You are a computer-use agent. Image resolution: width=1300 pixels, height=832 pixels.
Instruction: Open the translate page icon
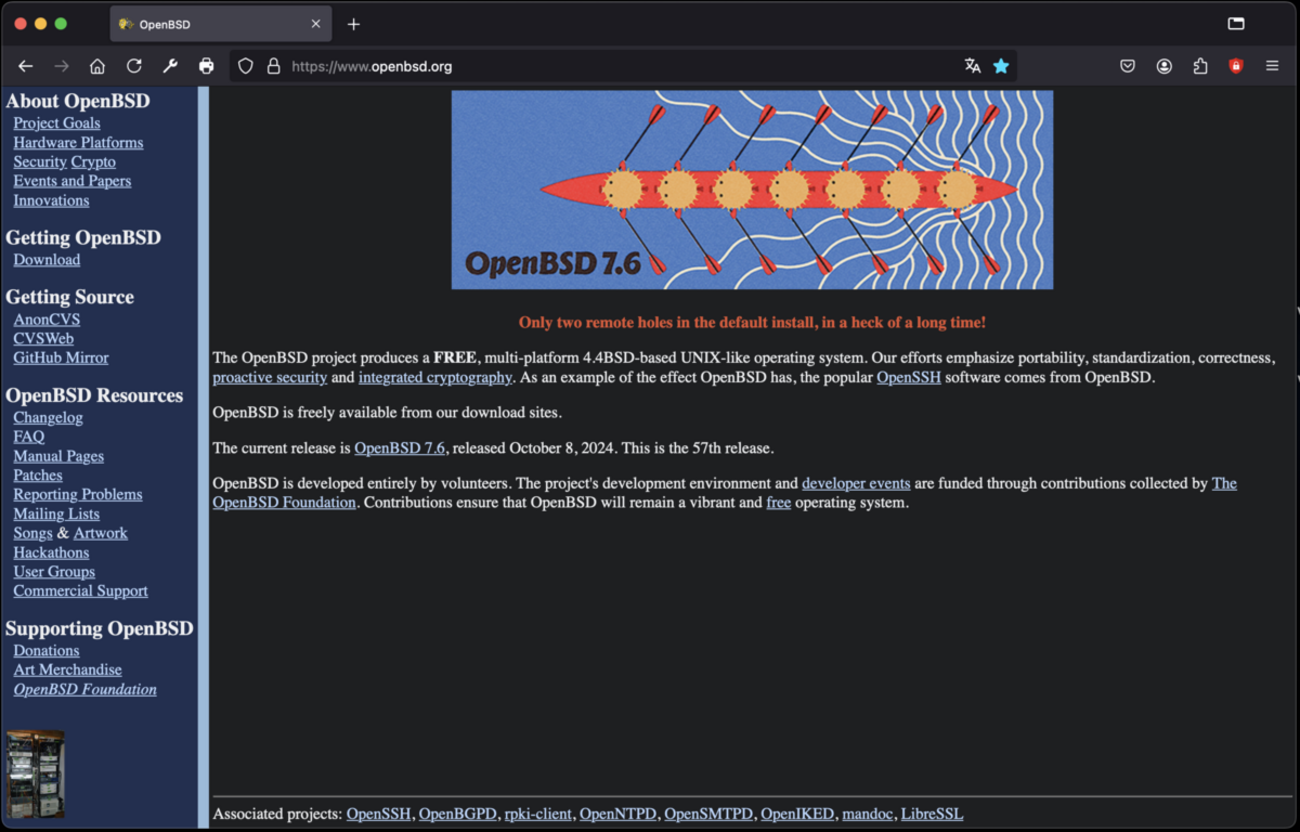pyautogui.click(x=973, y=66)
